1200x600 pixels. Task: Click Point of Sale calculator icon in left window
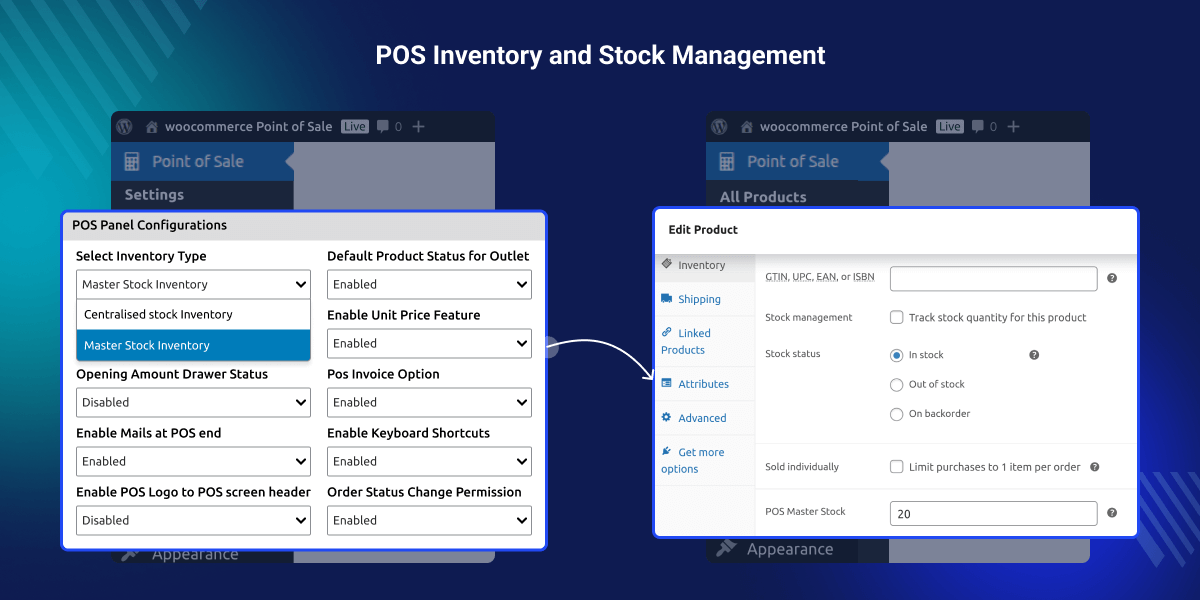(x=132, y=161)
